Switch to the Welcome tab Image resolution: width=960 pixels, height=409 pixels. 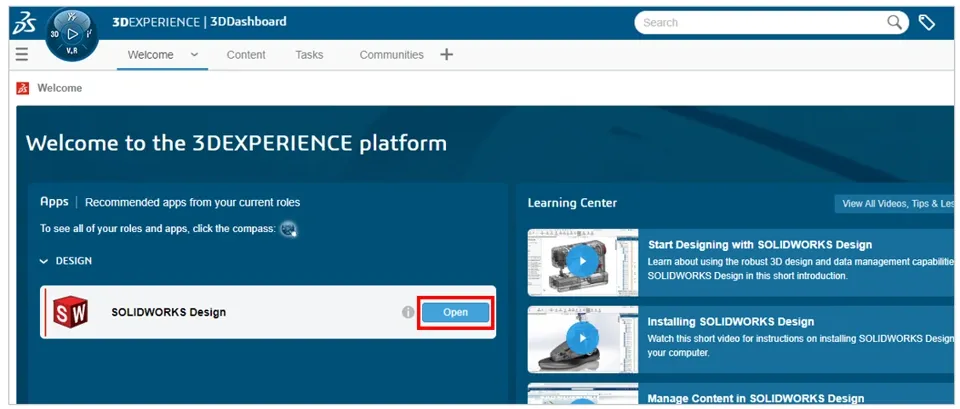151,54
